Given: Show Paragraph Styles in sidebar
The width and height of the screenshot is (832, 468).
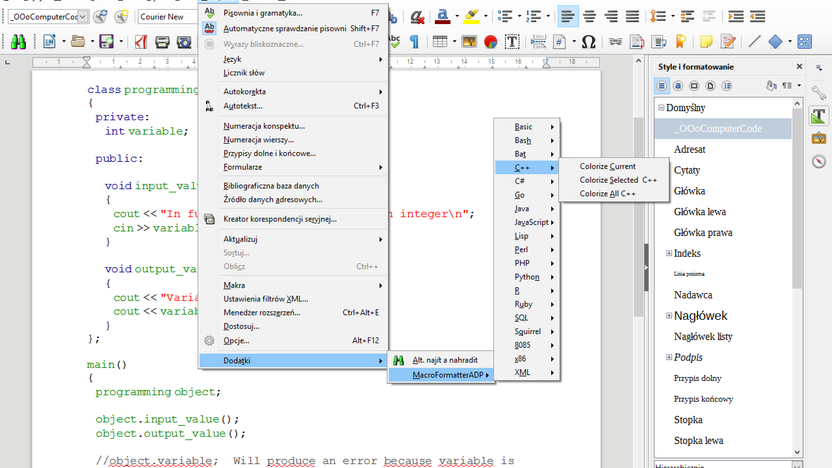Looking at the screenshot, I should pyautogui.click(x=662, y=85).
